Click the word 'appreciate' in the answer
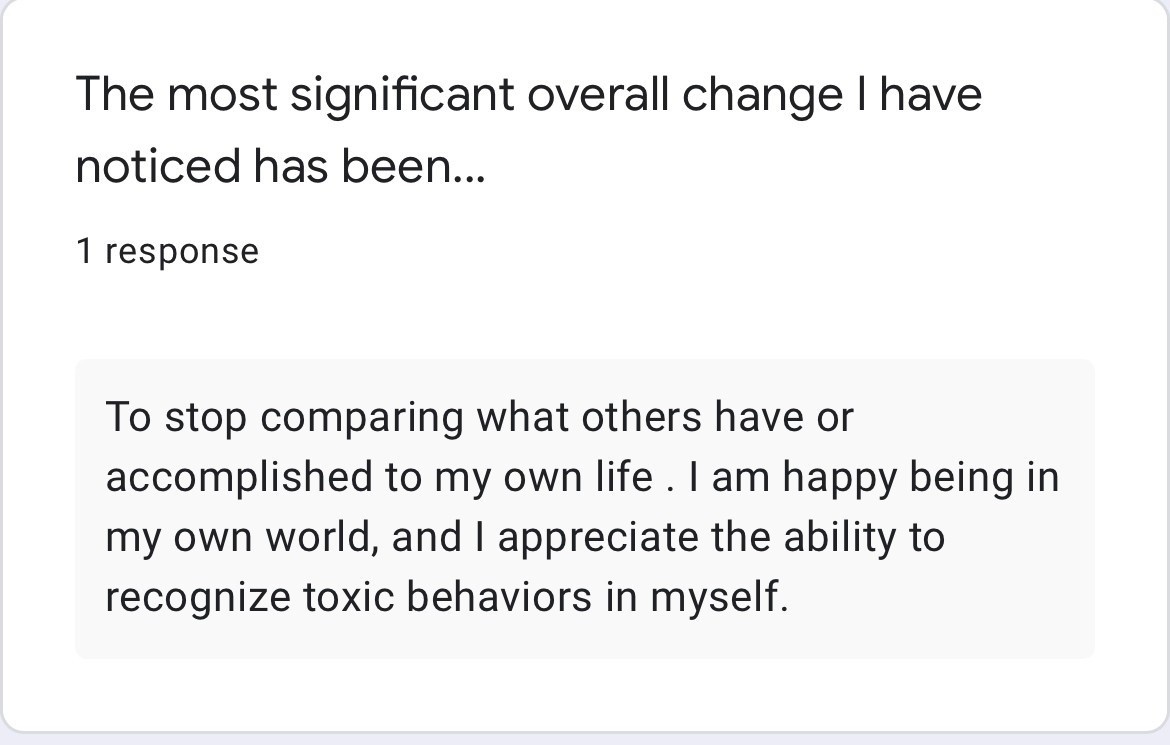This screenshot has width=1170, height=745. [598, 537]
